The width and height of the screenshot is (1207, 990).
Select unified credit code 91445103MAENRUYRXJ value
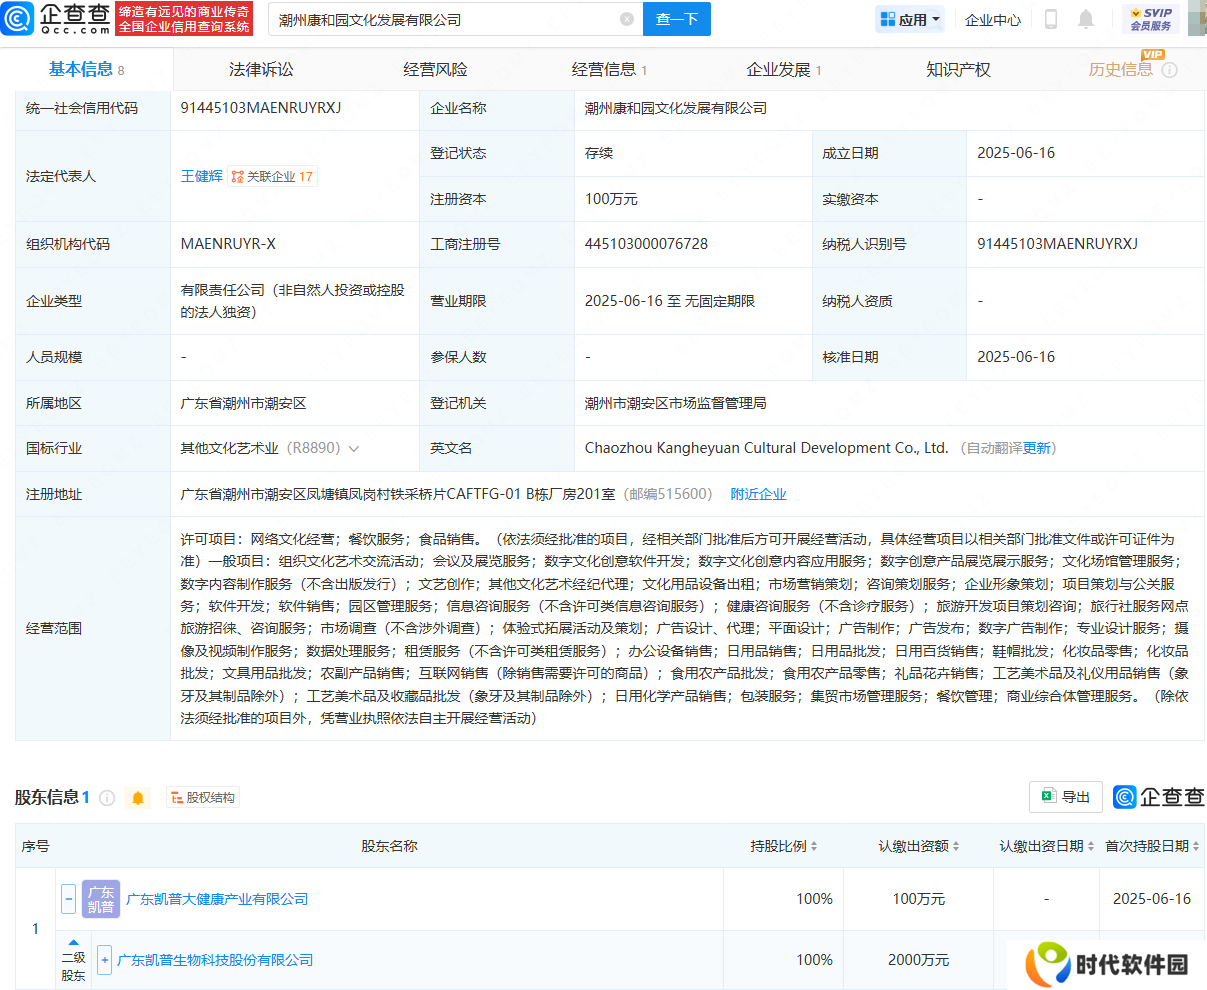[x=261, y=108]
